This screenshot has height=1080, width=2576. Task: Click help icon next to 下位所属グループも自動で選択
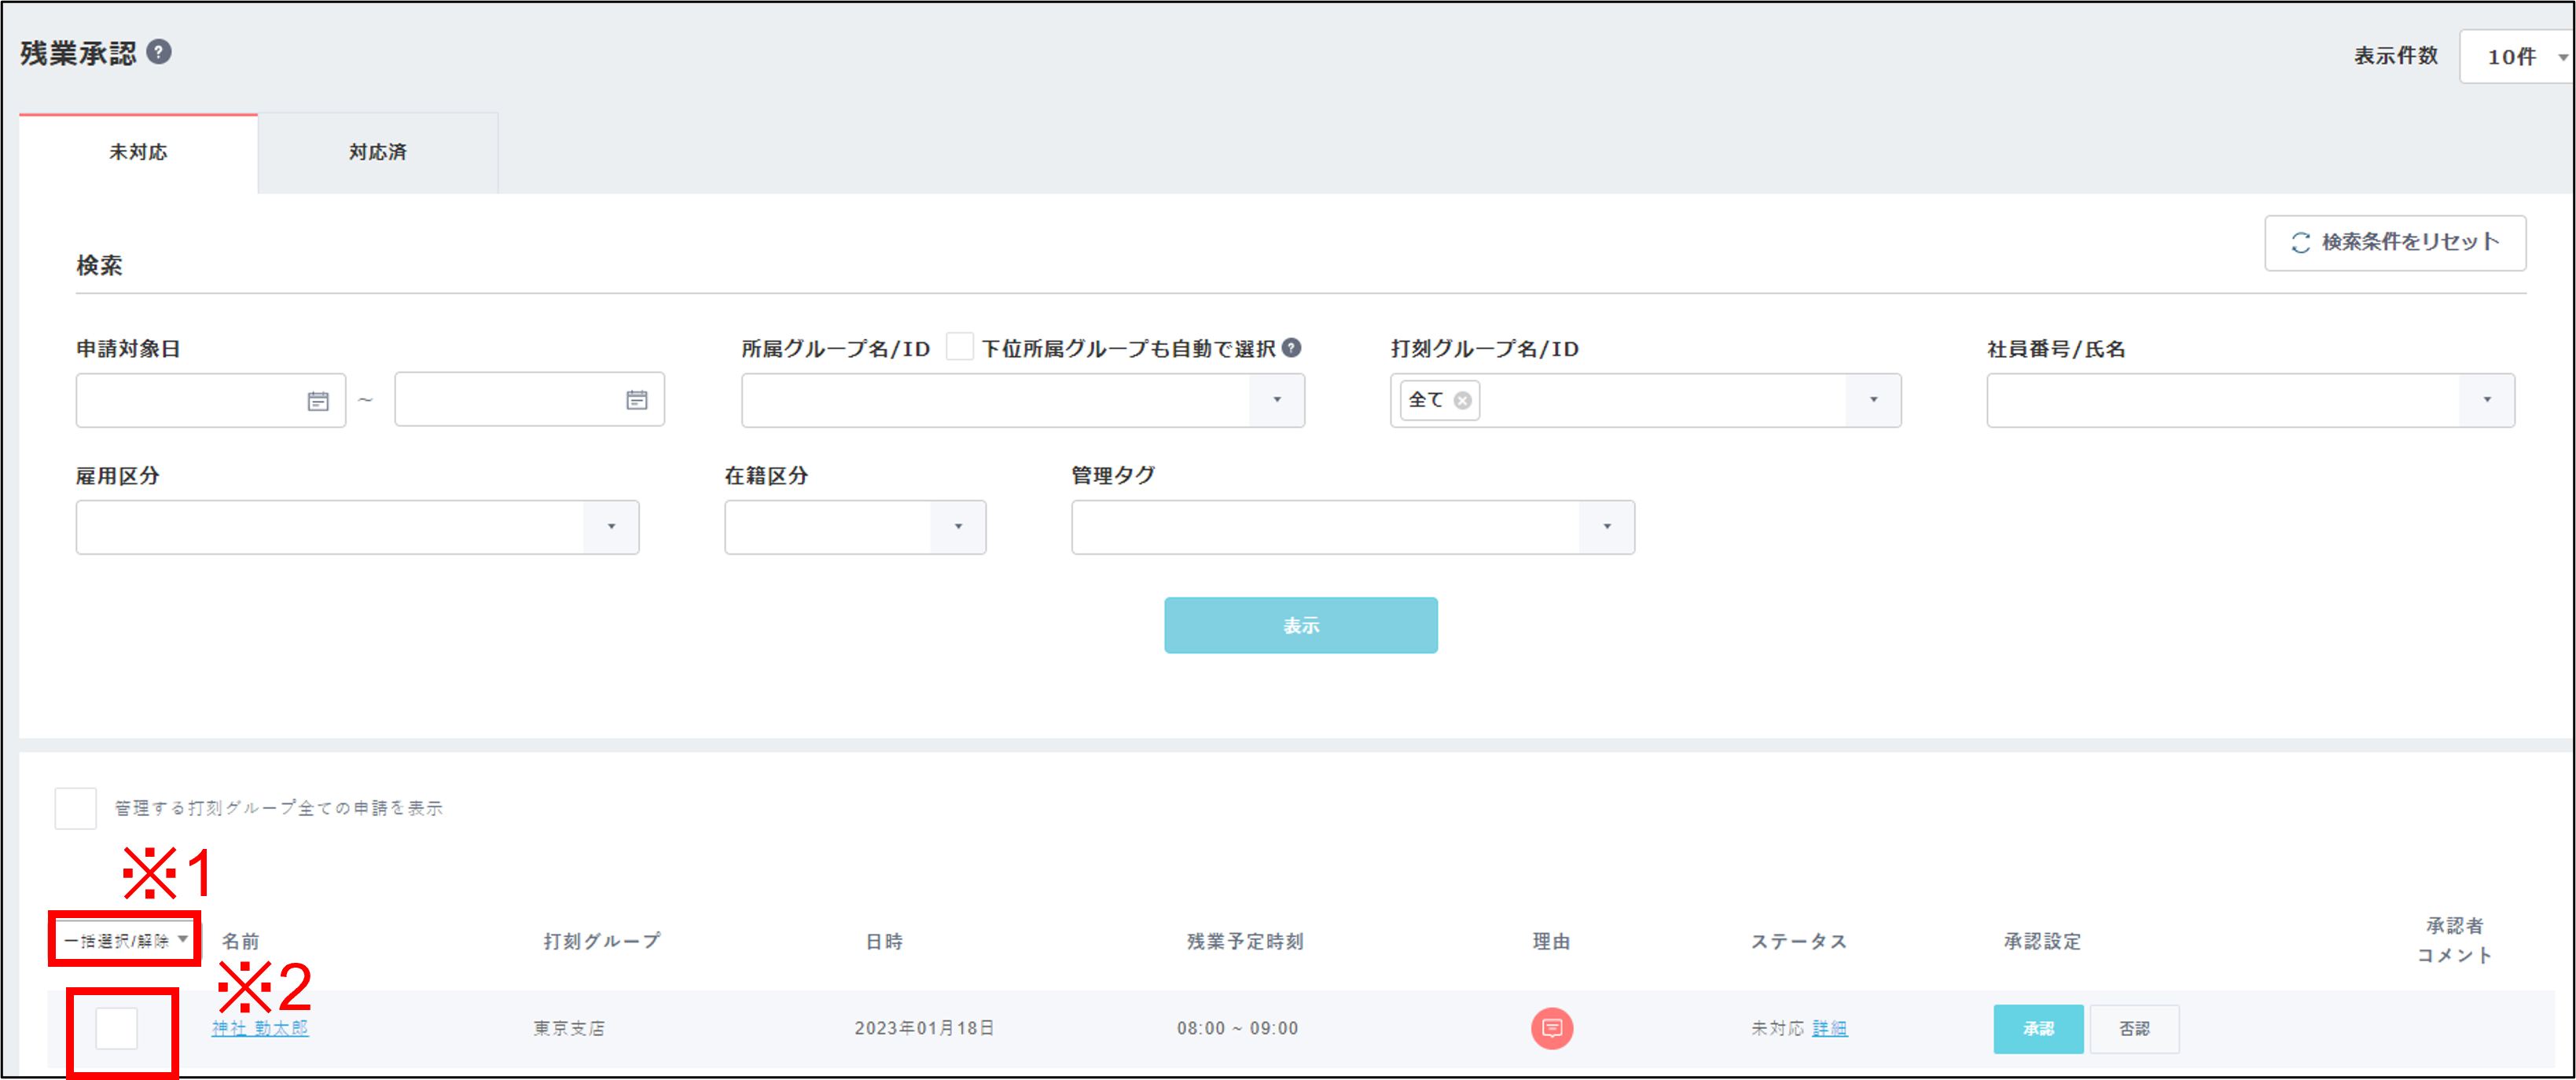(1292, 348)
